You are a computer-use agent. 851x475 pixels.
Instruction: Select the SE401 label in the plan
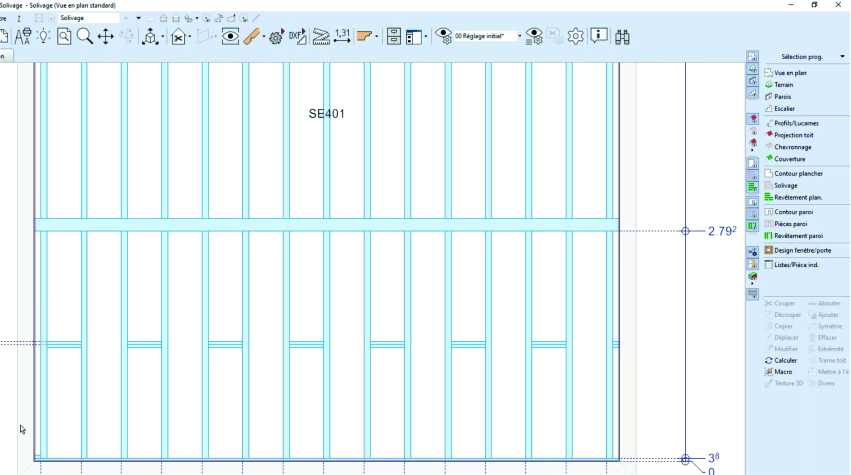326,114
